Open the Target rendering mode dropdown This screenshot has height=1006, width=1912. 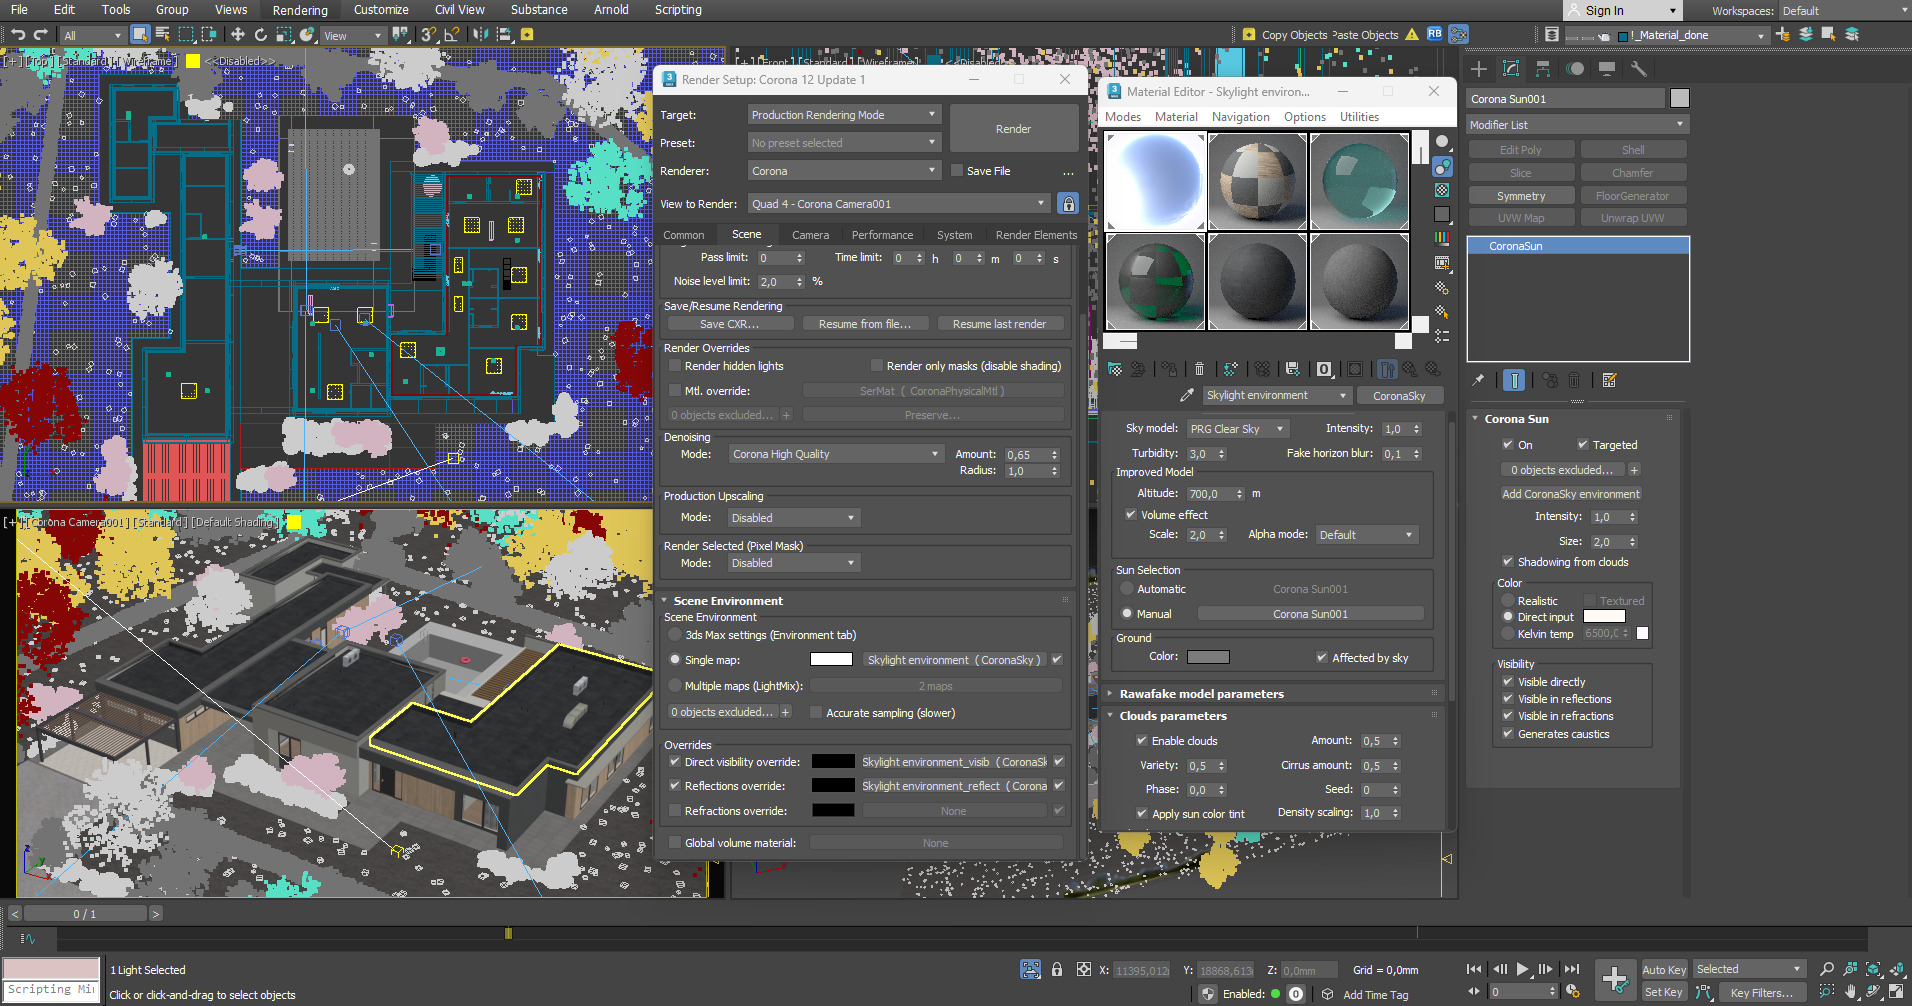tap(844, 115)
